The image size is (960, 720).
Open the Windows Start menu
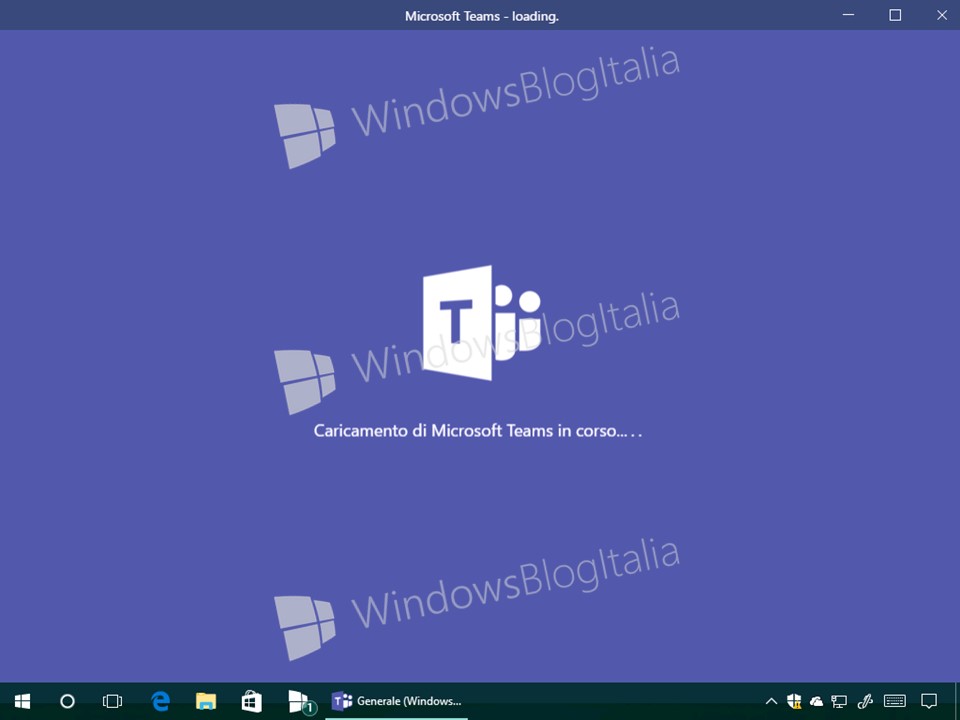tap(23, 701)
